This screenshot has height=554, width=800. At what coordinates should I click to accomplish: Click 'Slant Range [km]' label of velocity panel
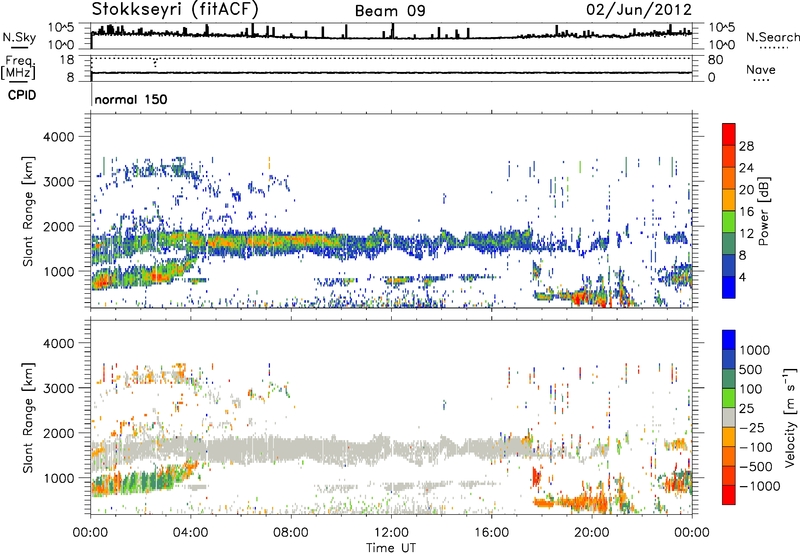click(29, 417)
